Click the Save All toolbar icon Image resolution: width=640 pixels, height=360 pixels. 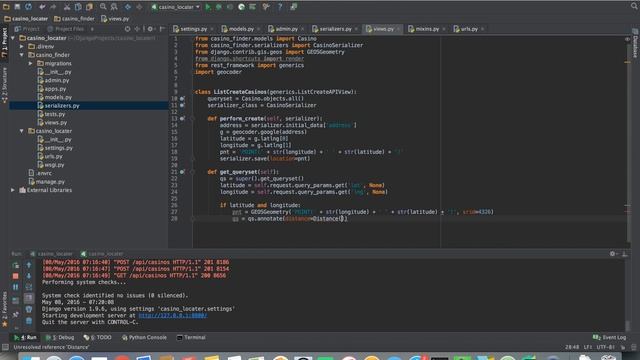click(x=17, y=7)
